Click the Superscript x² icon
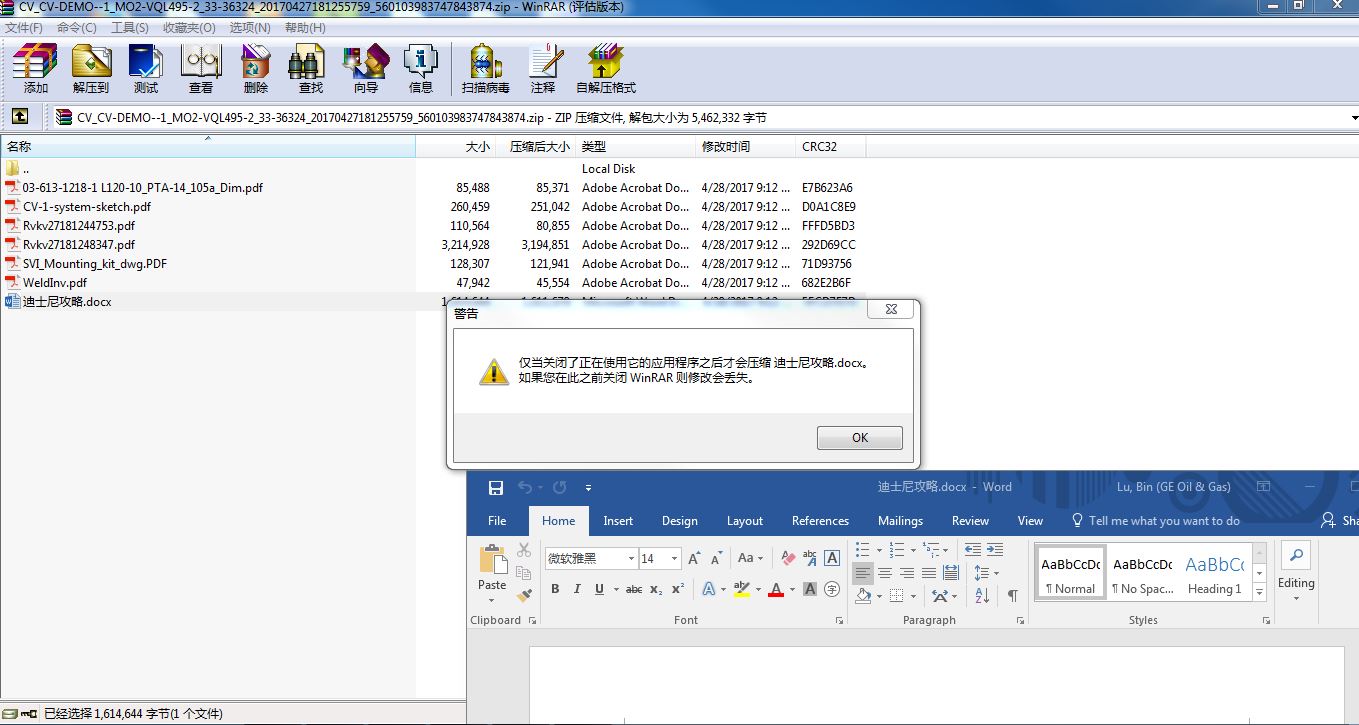Viewport: 1359px width, 725px height. (678, 589)
